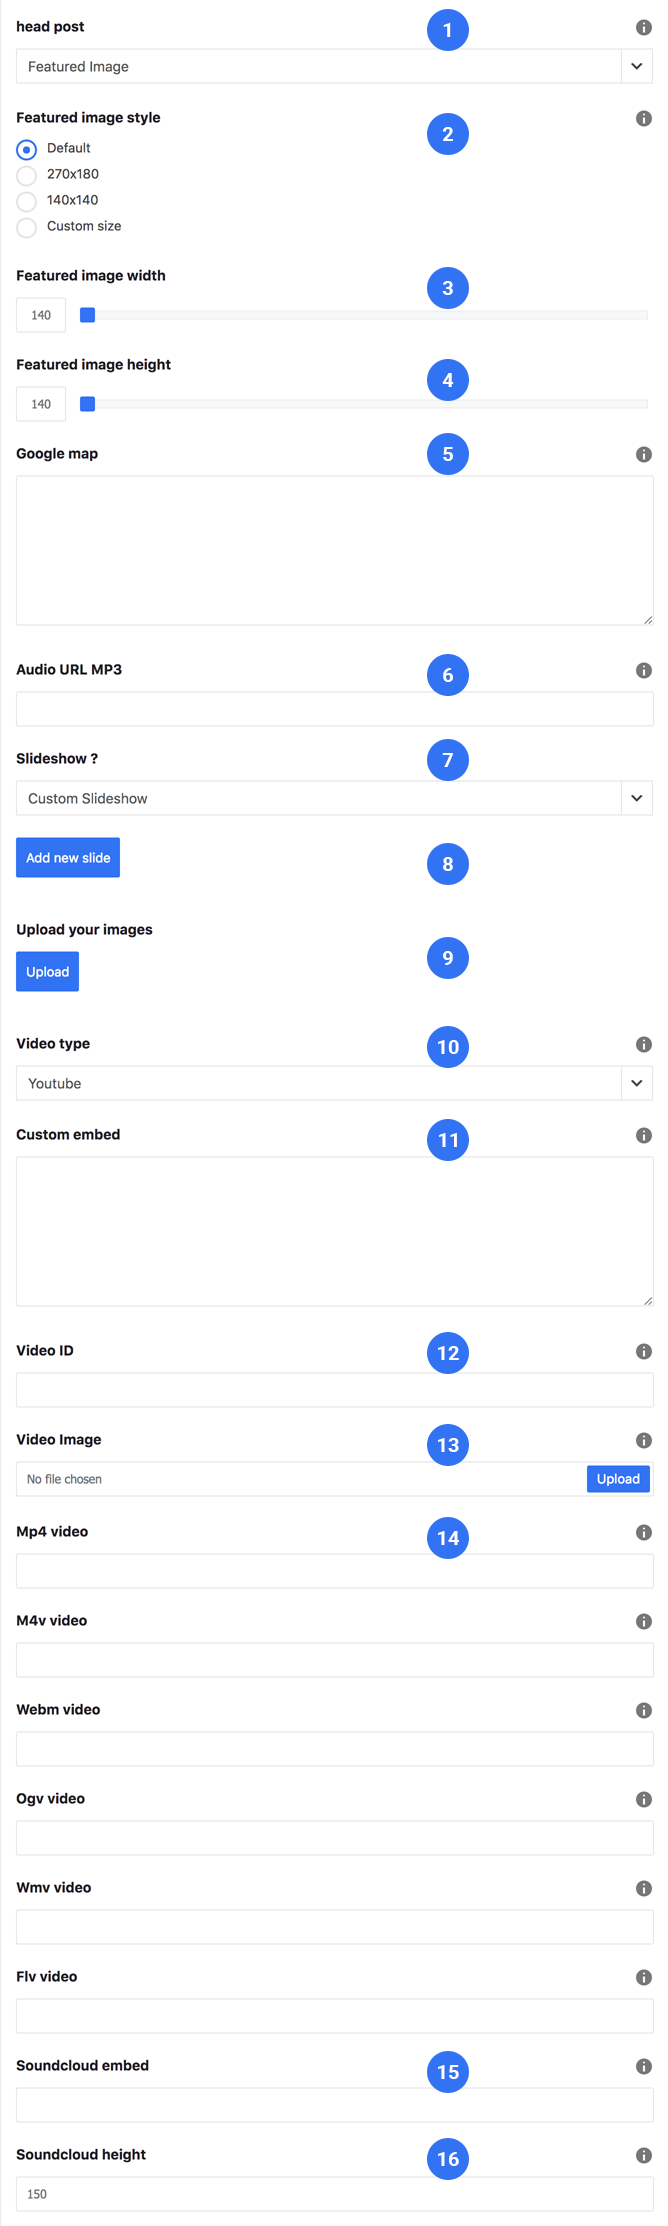Click into the Mp4 video input field
Screen dimensions: 668x2226
pyautogui.click(x=335, y=1570)
